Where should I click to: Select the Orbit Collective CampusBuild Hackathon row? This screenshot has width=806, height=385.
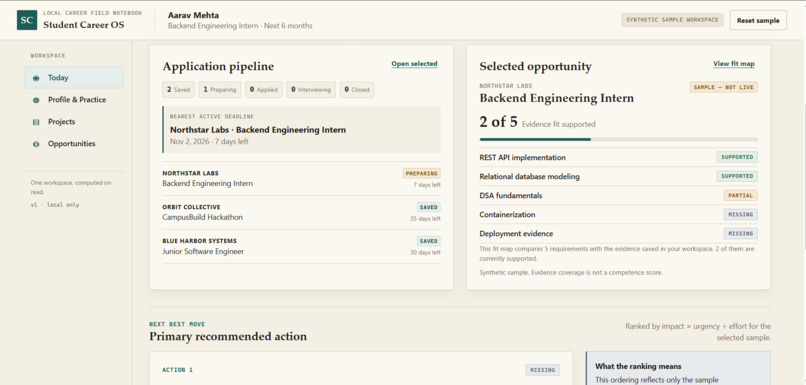click(x=301, y=212)
